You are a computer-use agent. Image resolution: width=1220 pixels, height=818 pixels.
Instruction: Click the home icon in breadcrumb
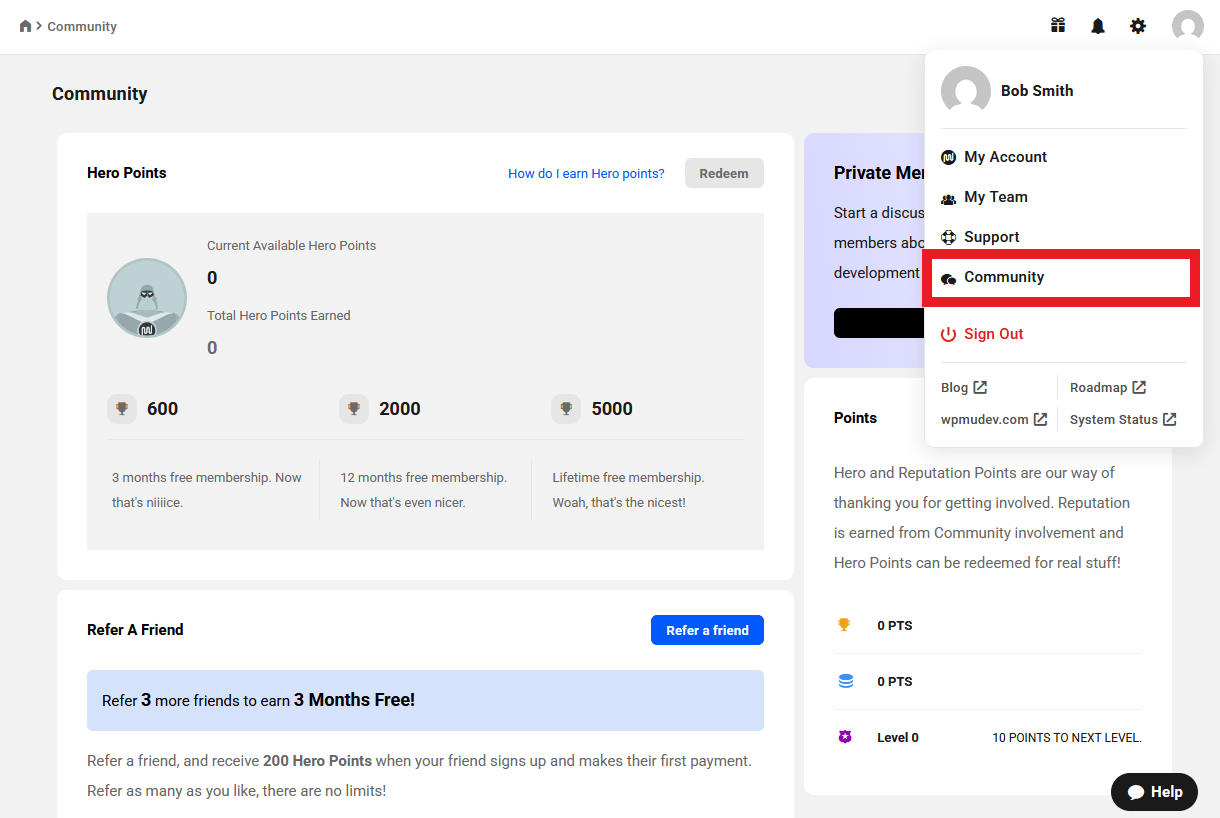point(26,26)
